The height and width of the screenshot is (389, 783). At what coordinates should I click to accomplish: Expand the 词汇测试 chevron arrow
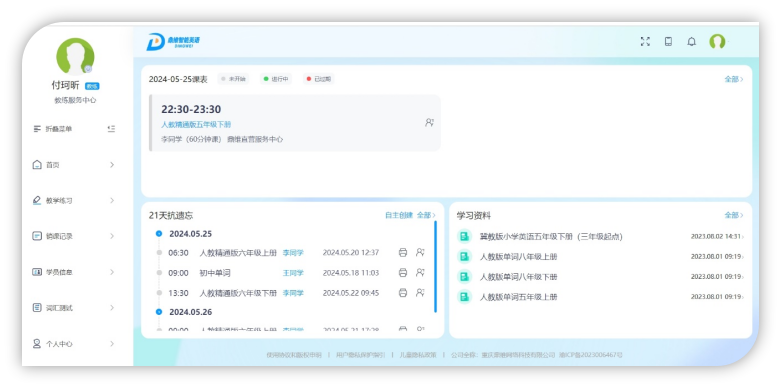point(112,308)
